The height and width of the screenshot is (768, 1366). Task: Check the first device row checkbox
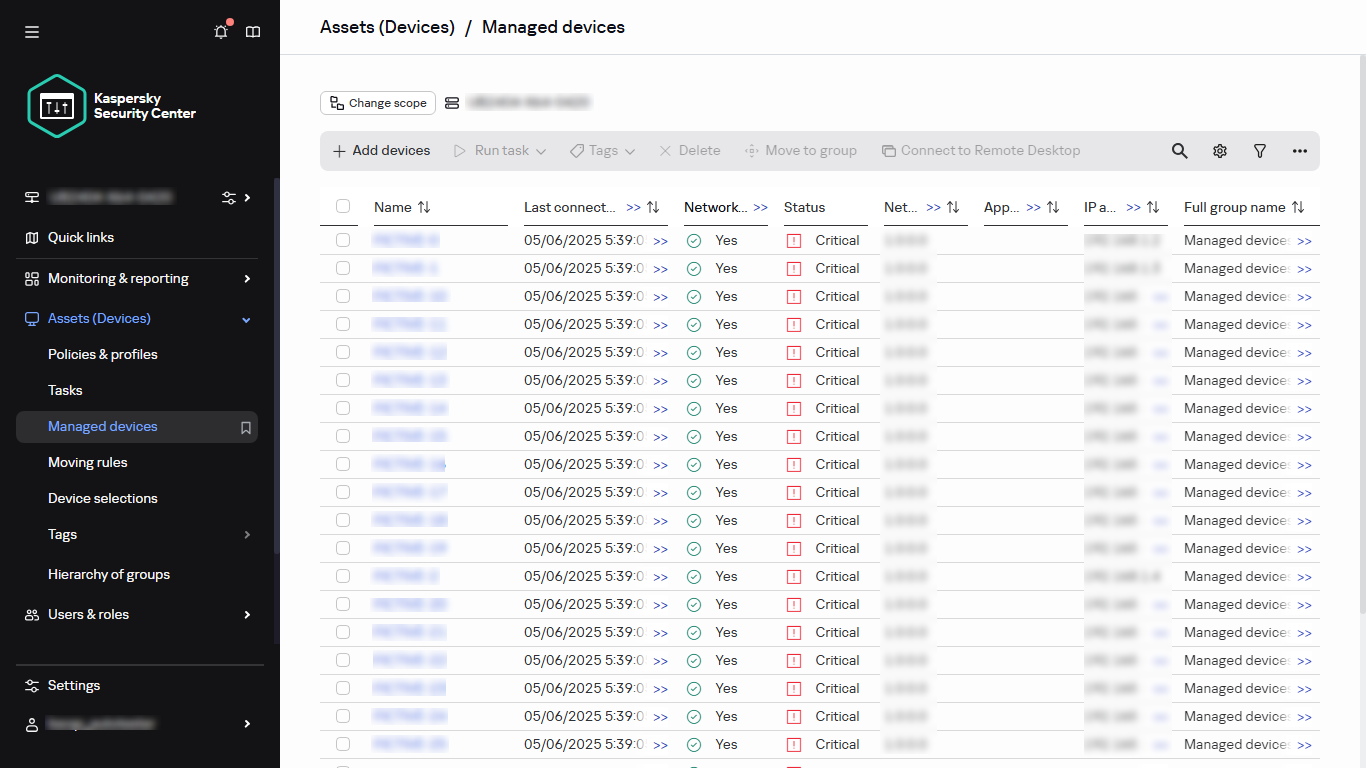[343, 240]
